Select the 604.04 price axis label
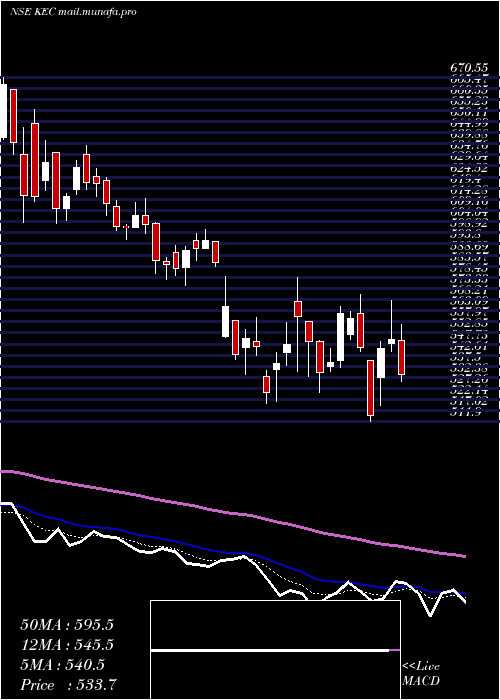The image size is (500, 700). tap(469, 213)
